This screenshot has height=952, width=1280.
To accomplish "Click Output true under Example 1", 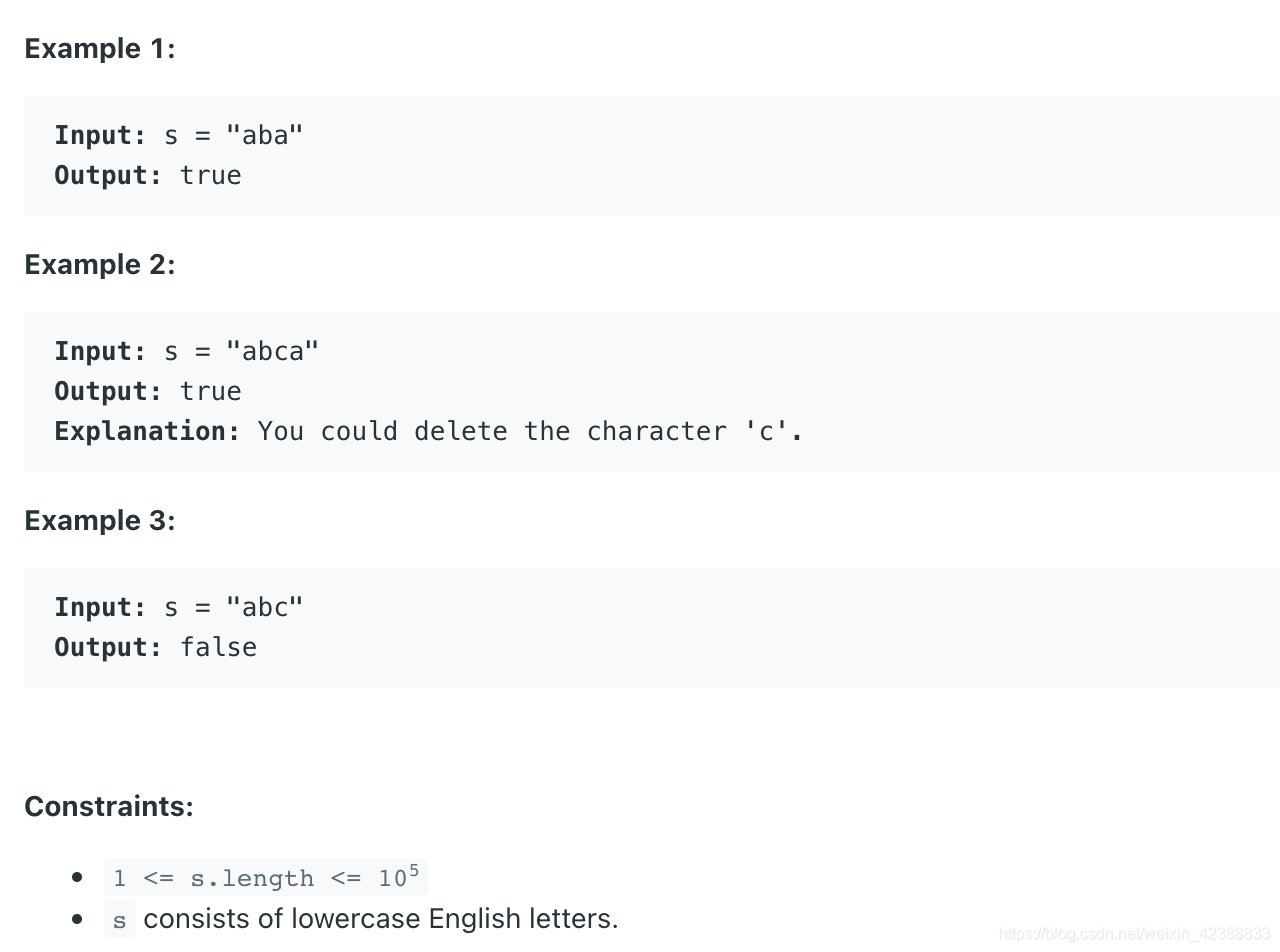I will (148, 175).
